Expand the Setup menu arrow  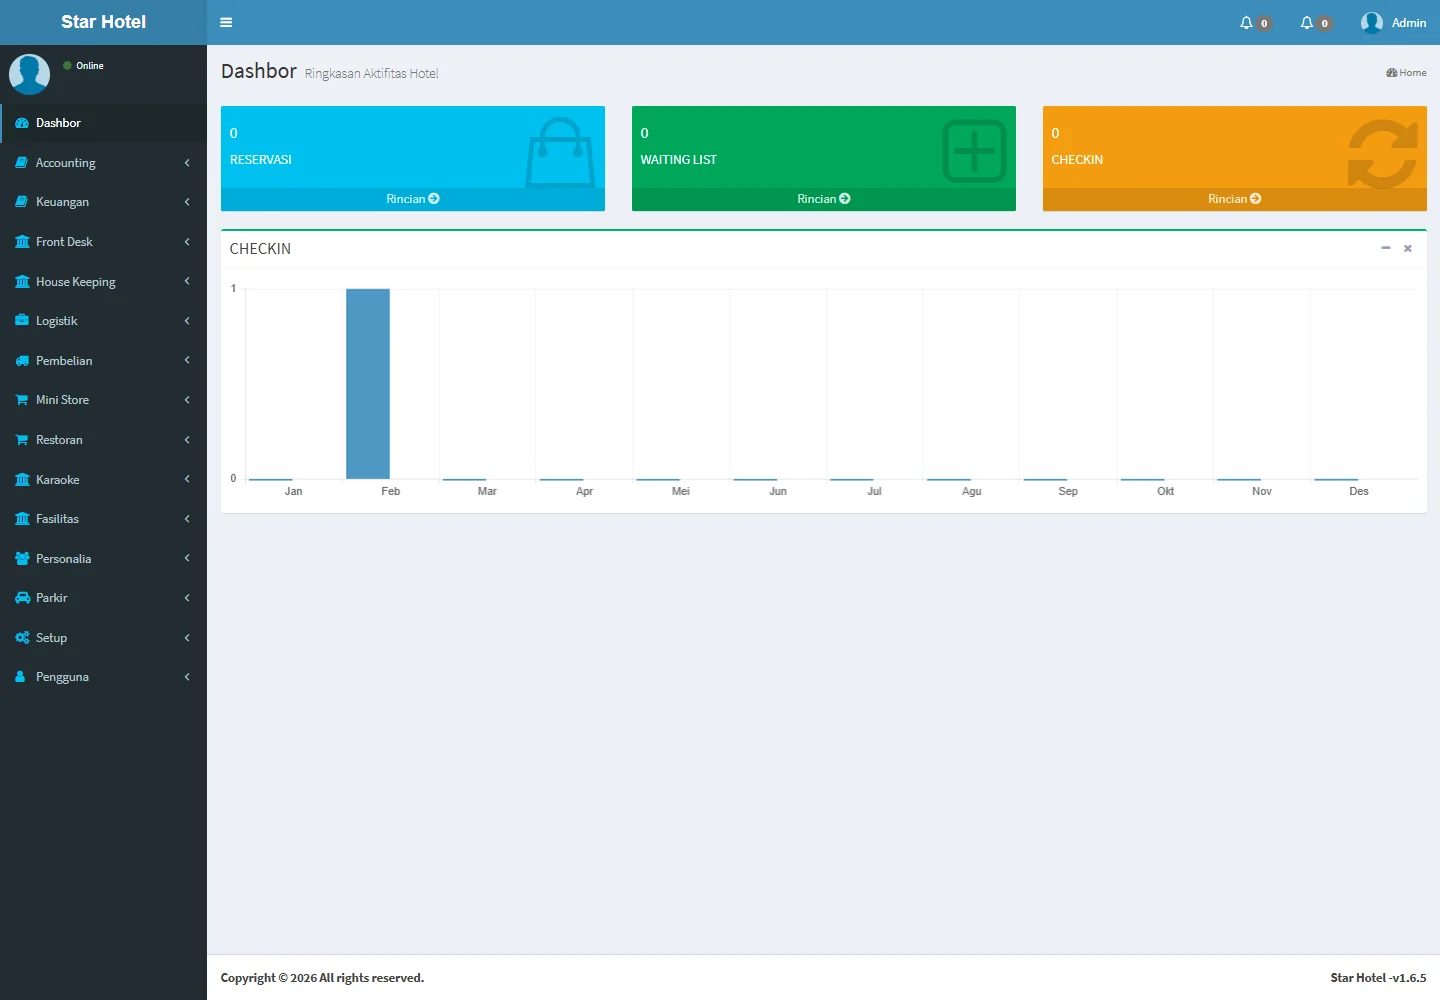[x=187, y=638]
